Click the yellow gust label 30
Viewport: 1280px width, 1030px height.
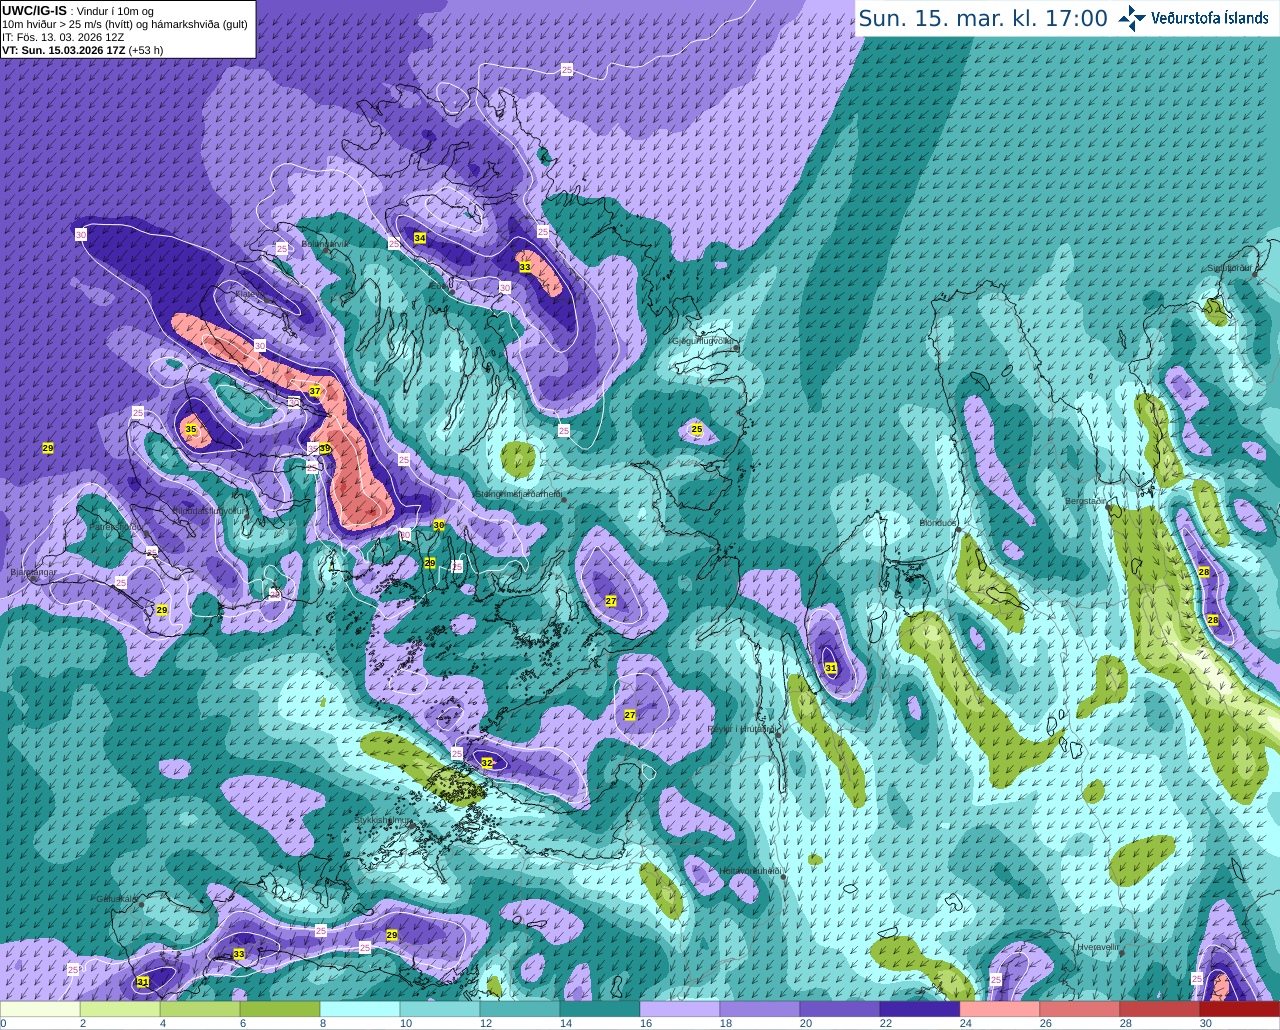point(439,525)
